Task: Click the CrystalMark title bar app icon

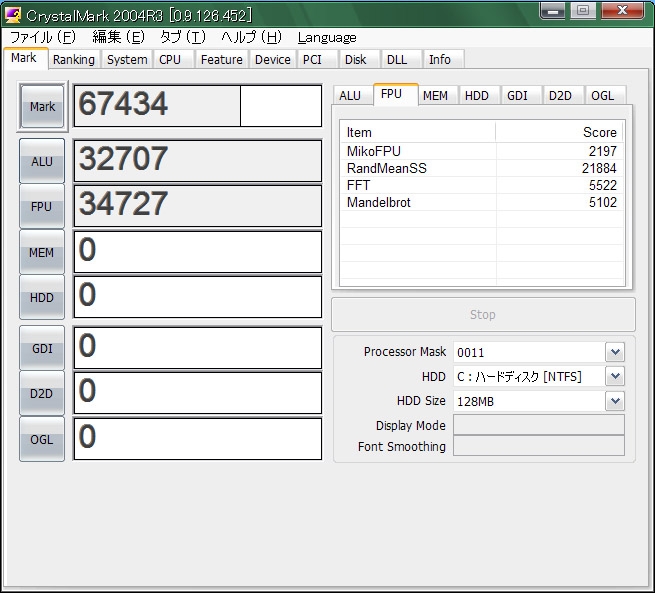Action: [13, 15]
